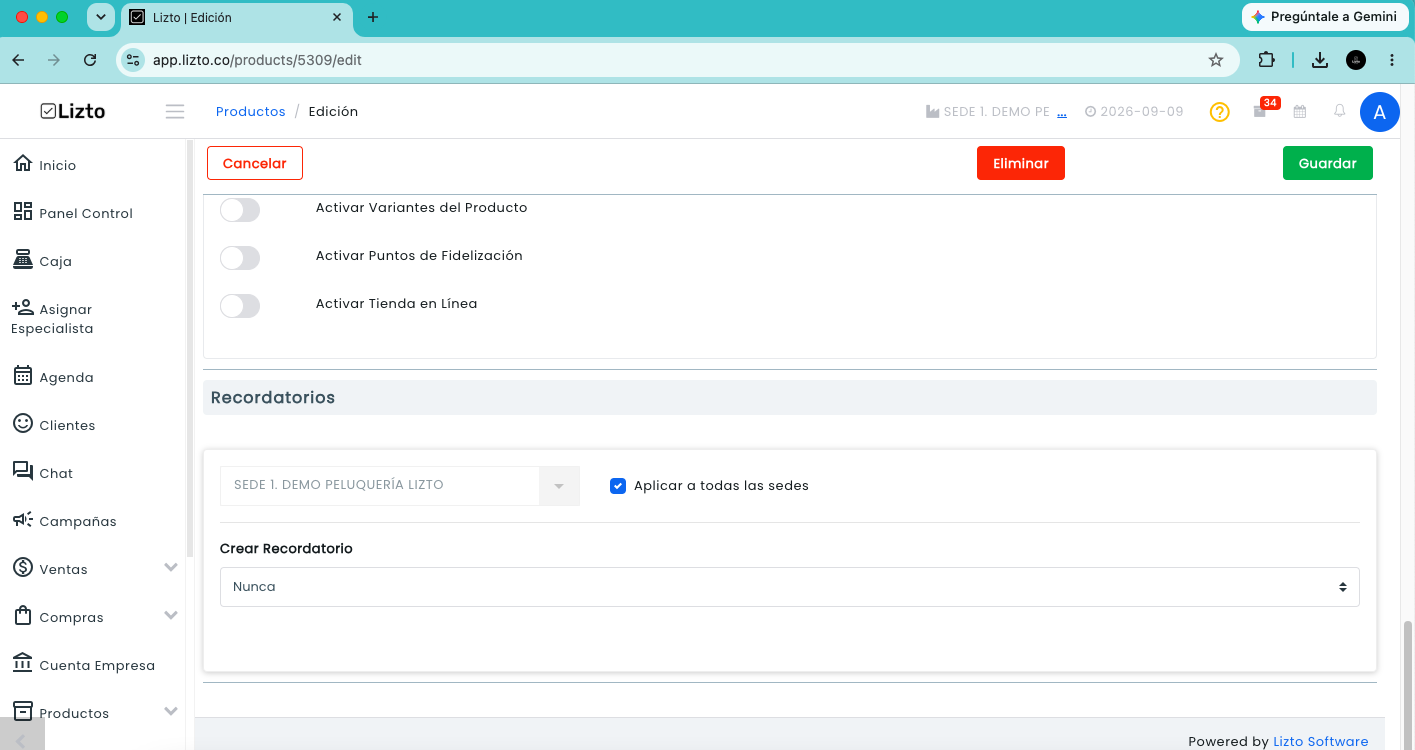
Task: Open the SEDE 1. DEMO PELUQUERÍA LIZTO selector
Action: [400, 486]
